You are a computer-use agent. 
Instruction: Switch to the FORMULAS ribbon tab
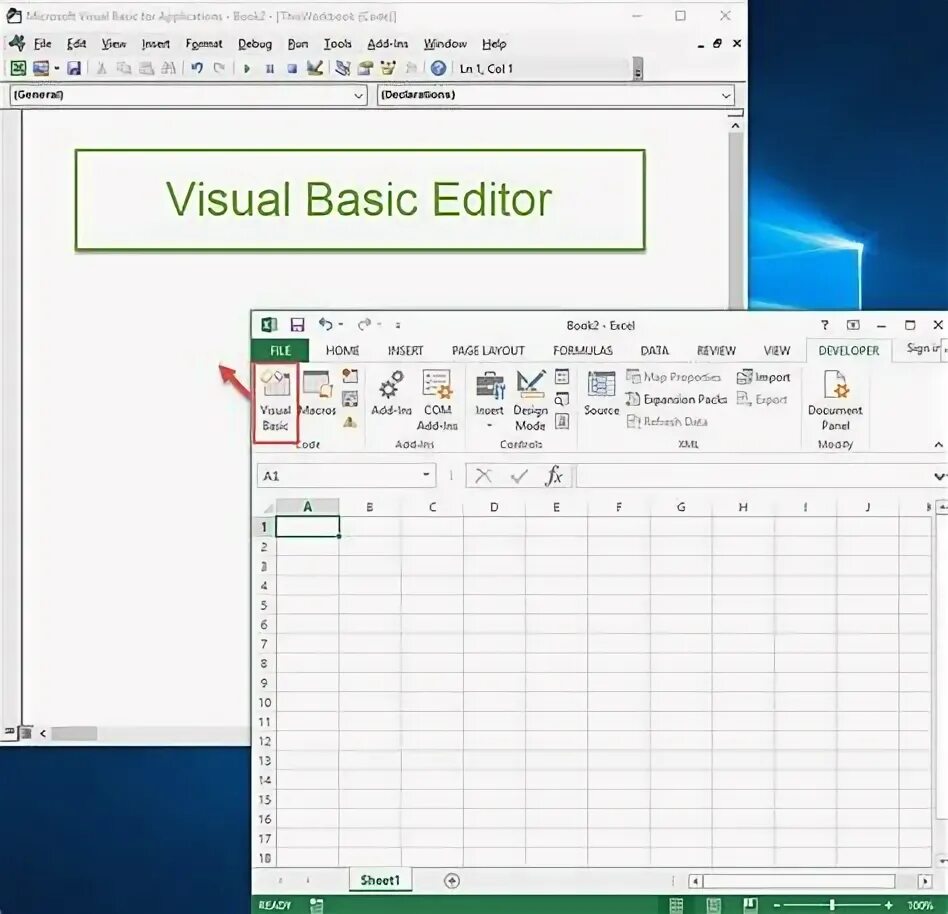[x=582, y=350]
